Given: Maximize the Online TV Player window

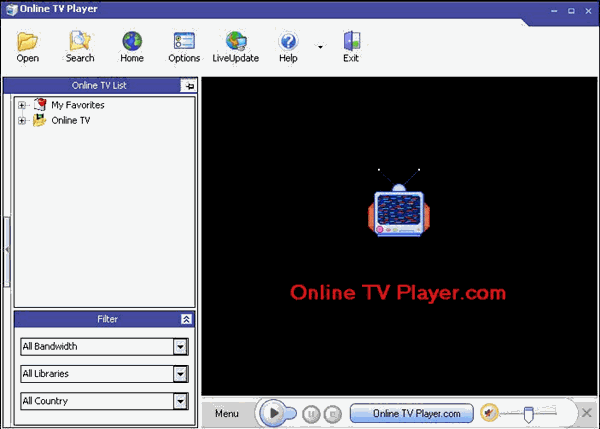Looking at the screenshot, I should (571, 11).
